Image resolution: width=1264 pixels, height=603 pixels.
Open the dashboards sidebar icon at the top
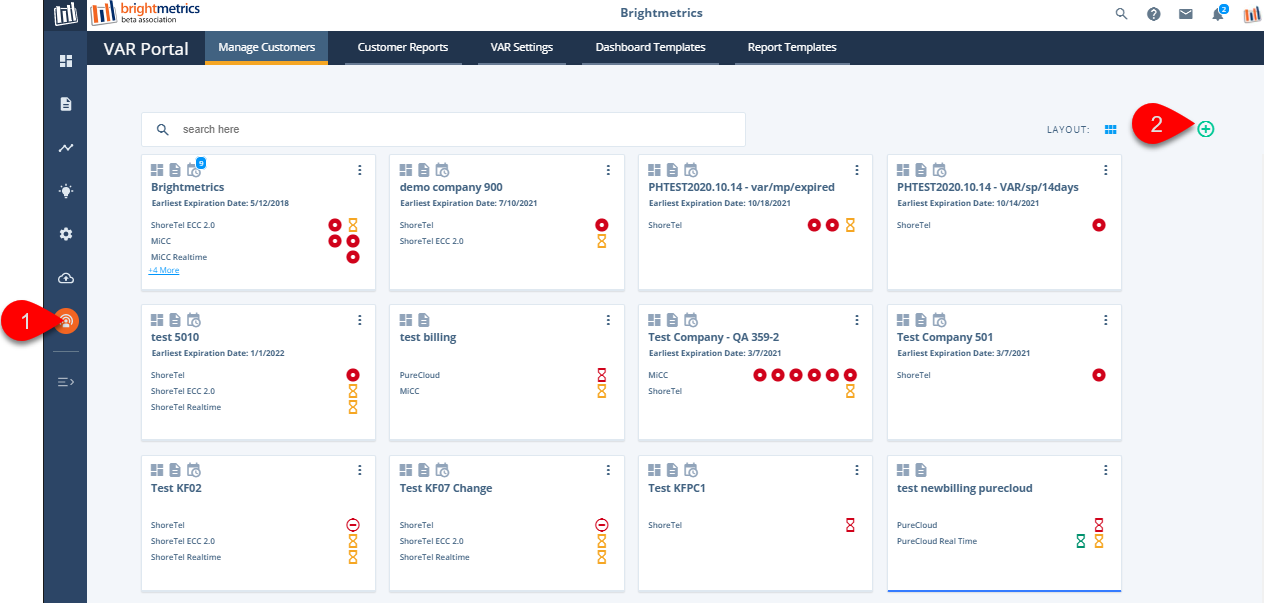tap(65, 60)
